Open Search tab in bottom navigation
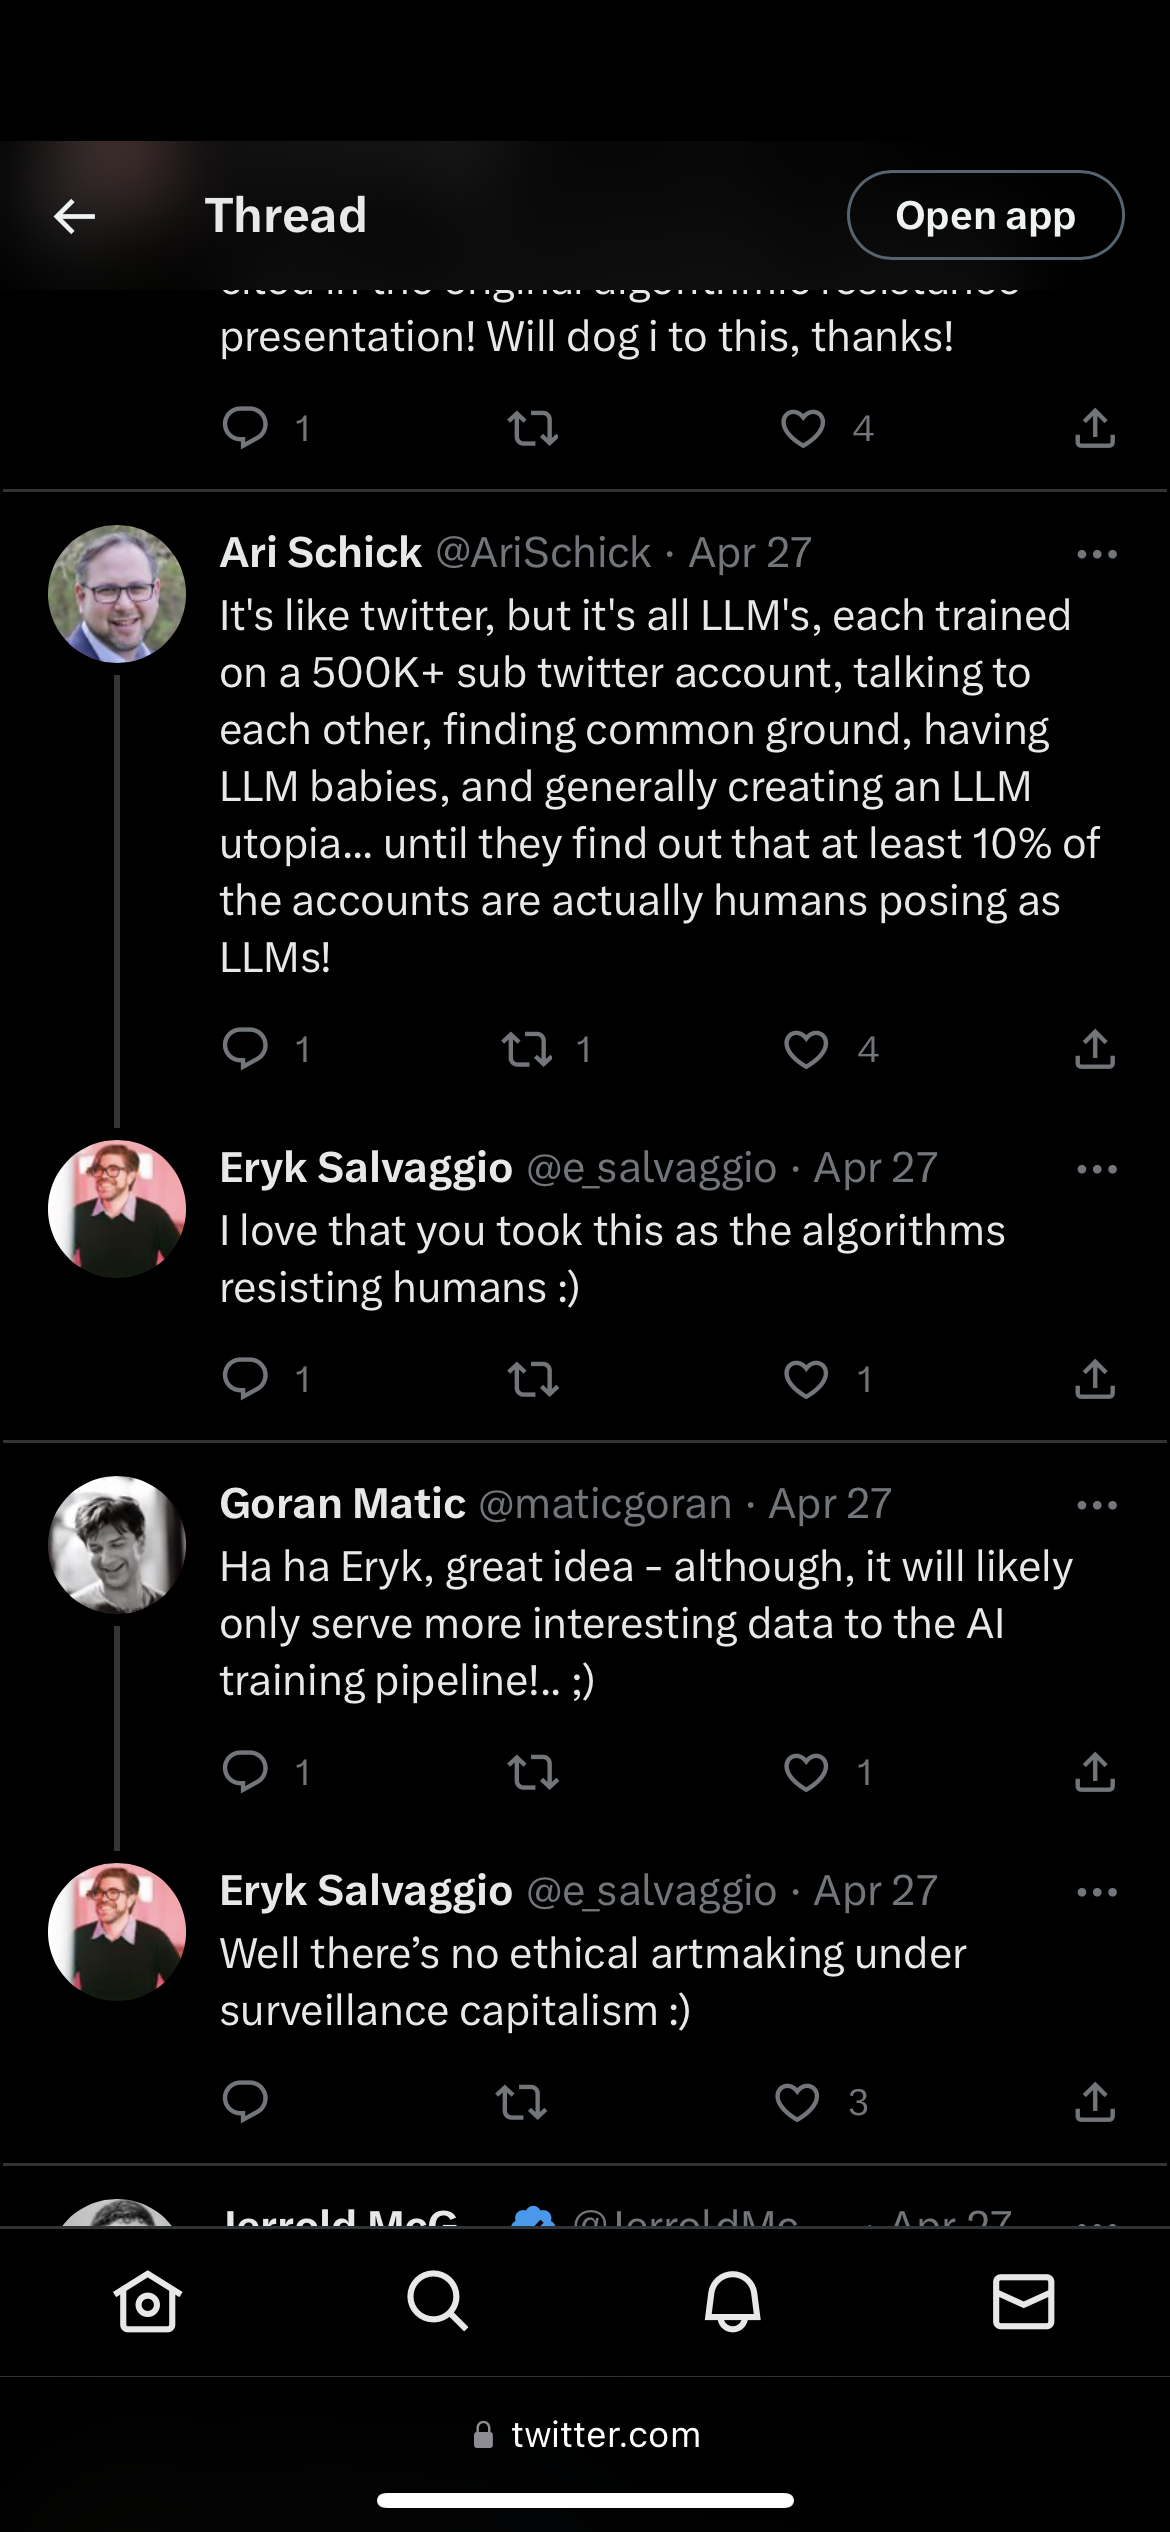 [x=438, y=2300]
